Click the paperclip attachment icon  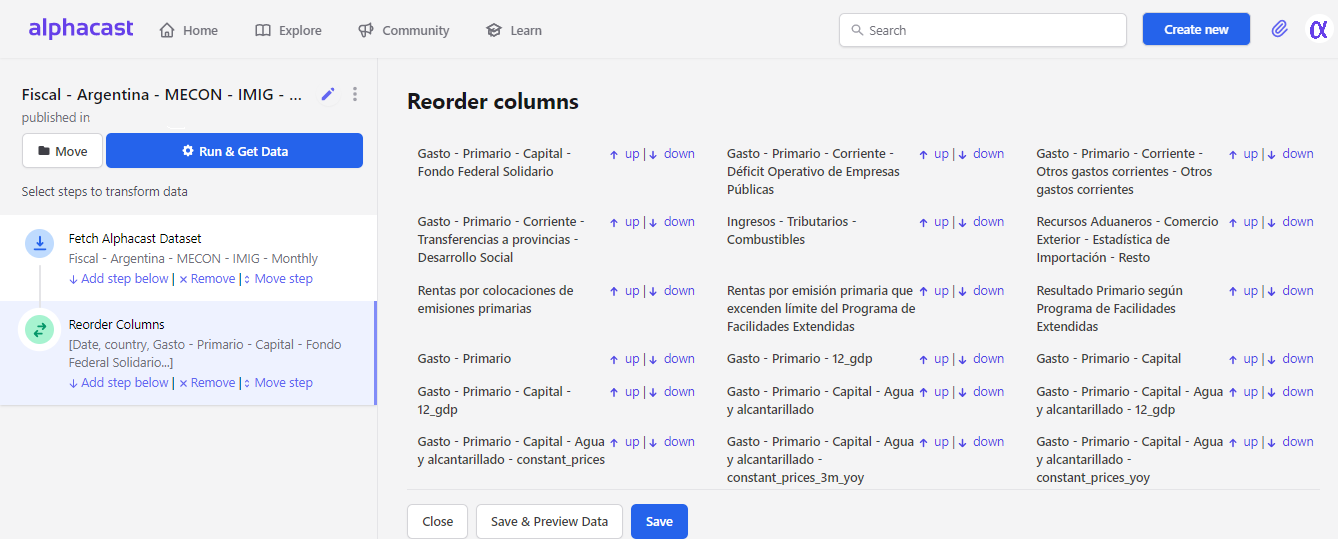click(1279, 29)
